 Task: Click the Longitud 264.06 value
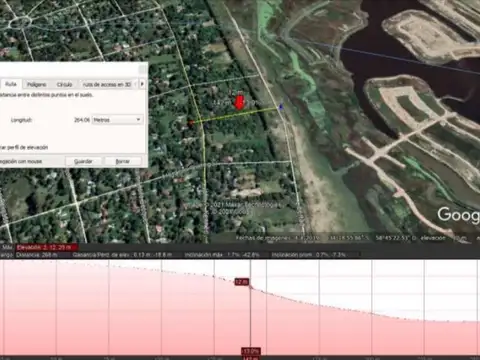coord(82,120)
